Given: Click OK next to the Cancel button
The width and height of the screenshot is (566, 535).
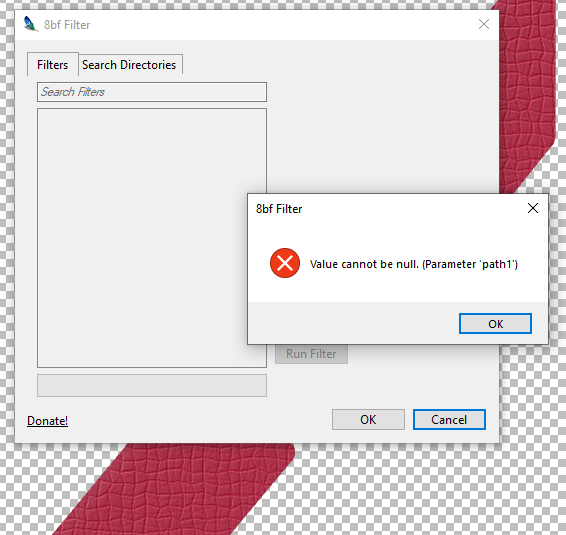Looking at the screenshot, I should coord(368,419).
